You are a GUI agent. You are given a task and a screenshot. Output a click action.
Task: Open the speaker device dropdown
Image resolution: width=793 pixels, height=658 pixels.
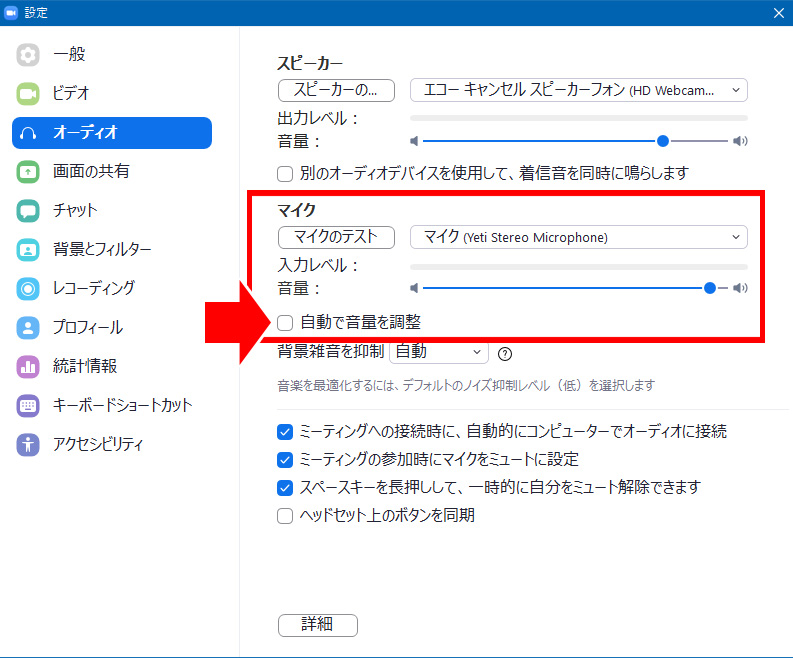578,90
